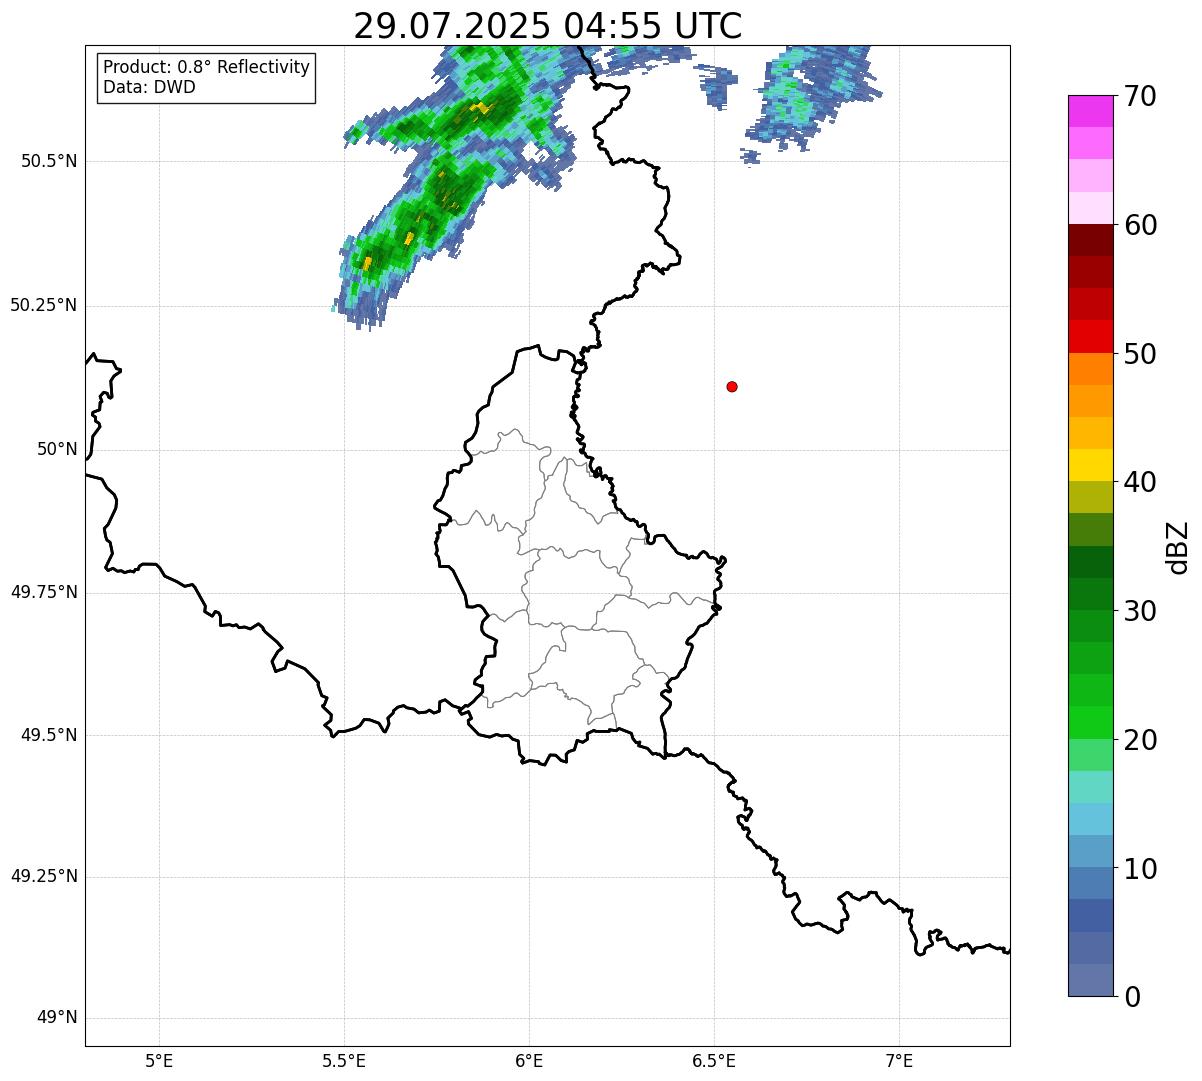Click the 49.5°N latitude label
This screenshot has height=1081, width=1202.
[49, 735]
